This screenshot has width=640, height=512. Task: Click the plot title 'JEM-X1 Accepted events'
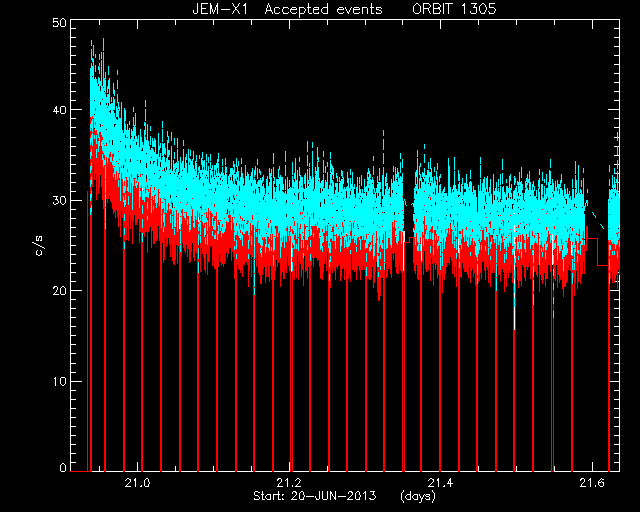point(287,9)
